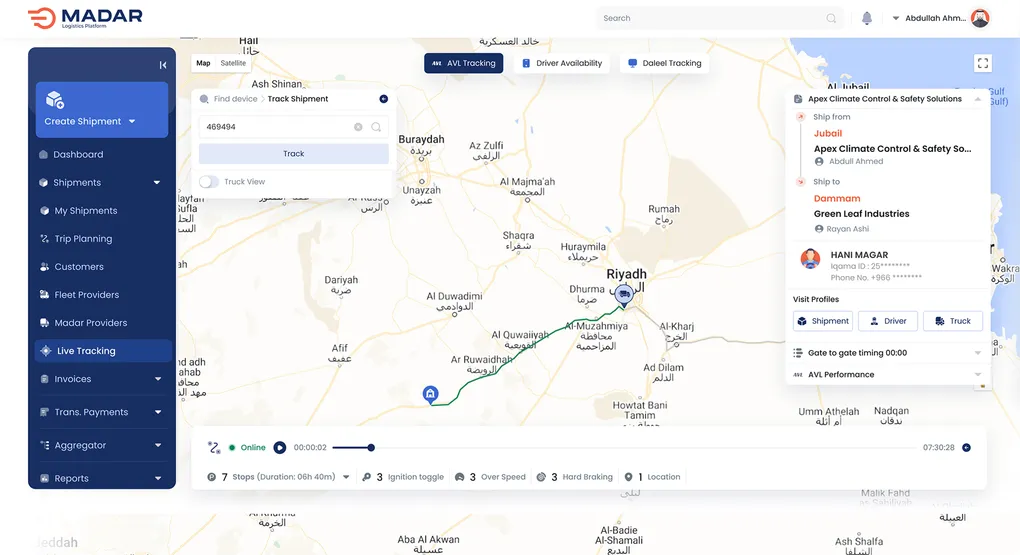Click the blue origin marker on the map
Screen dimensions: 1020x555
click(430, 394)
